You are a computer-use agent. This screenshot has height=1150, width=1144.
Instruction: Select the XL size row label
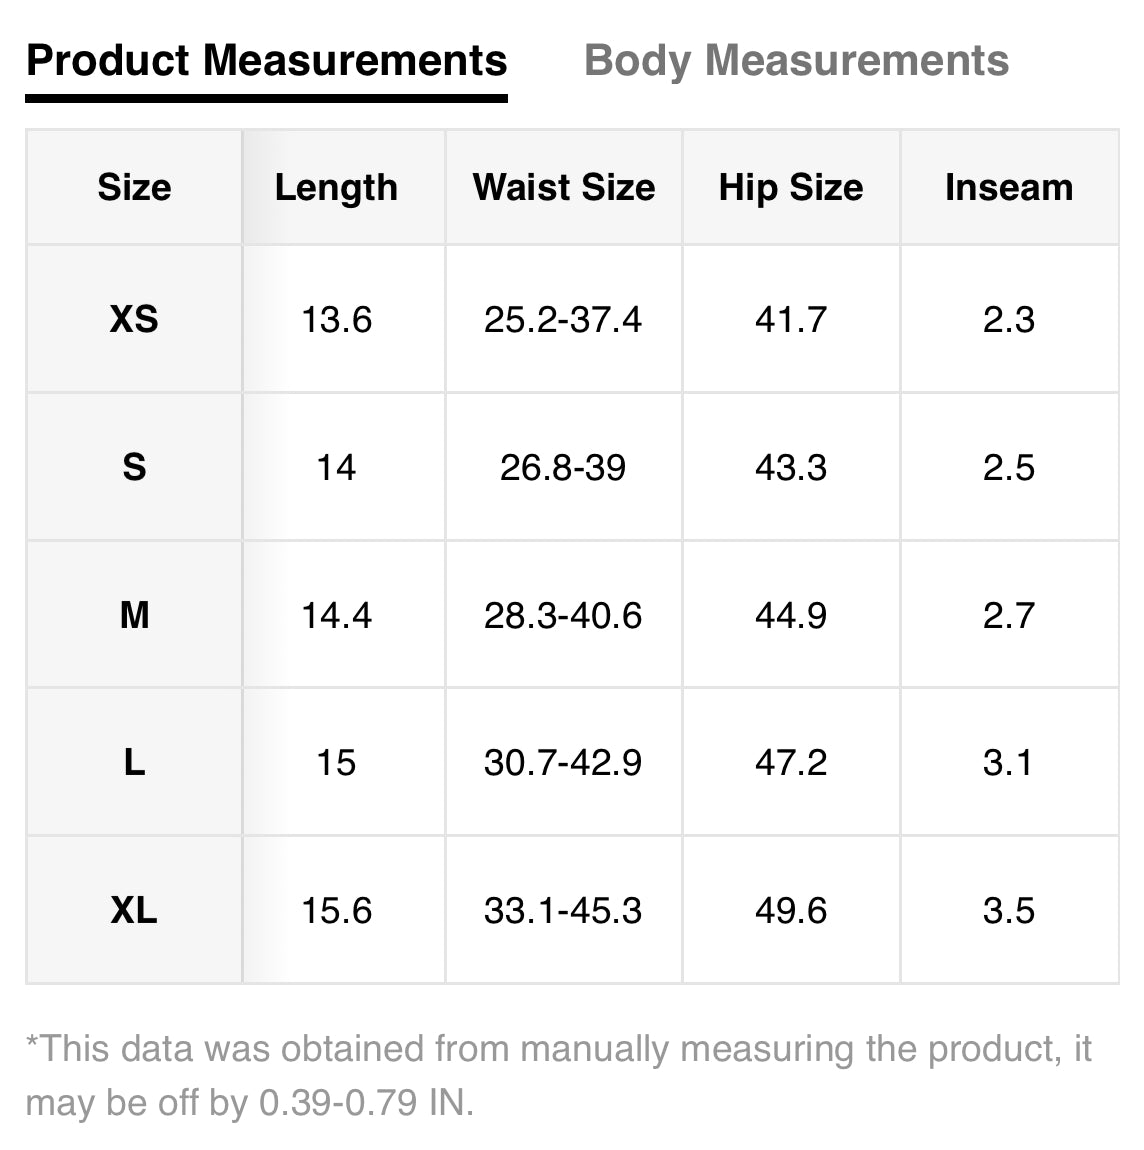click(134, 911)
